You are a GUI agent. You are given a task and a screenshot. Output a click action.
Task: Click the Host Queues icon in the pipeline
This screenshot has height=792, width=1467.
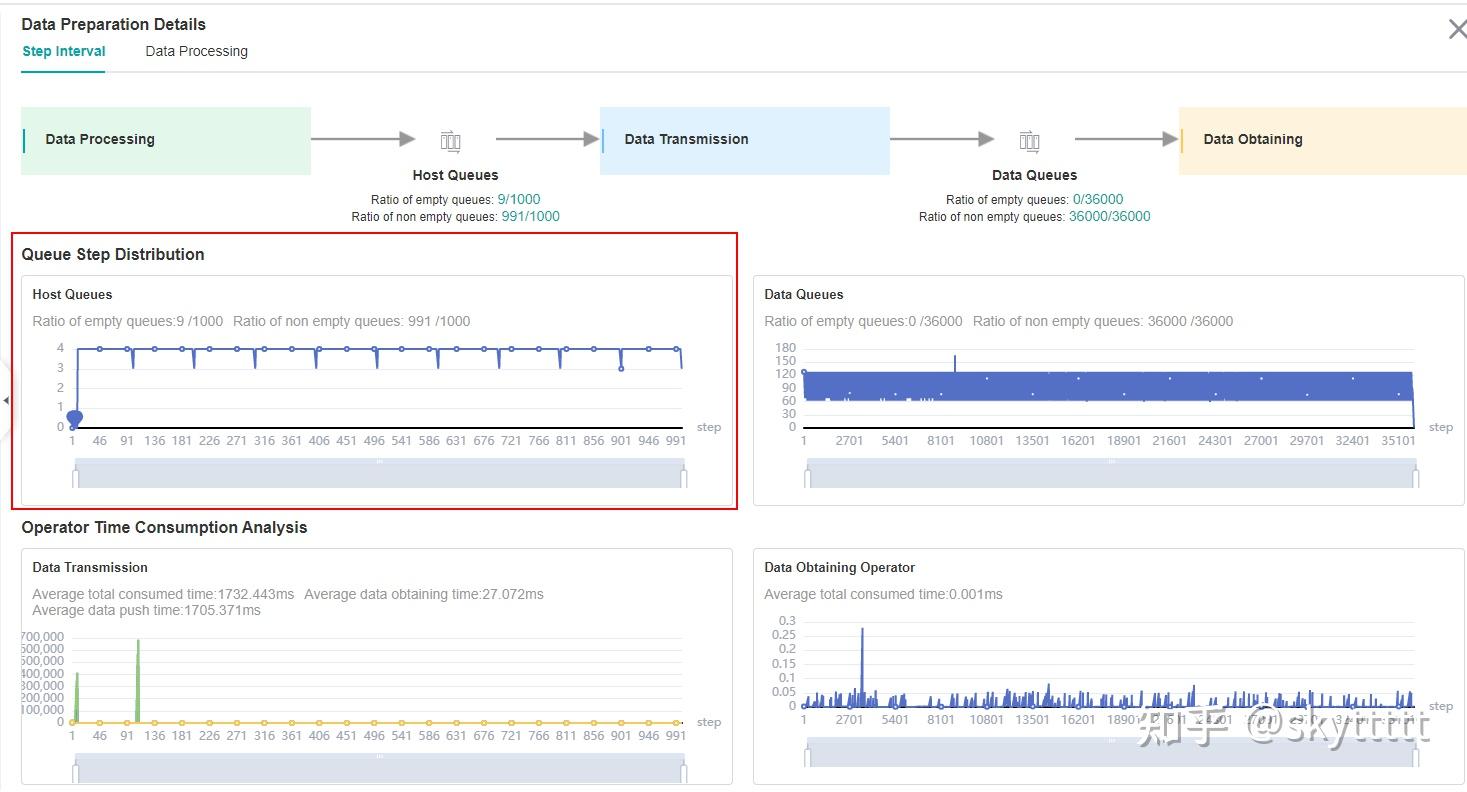450,141
